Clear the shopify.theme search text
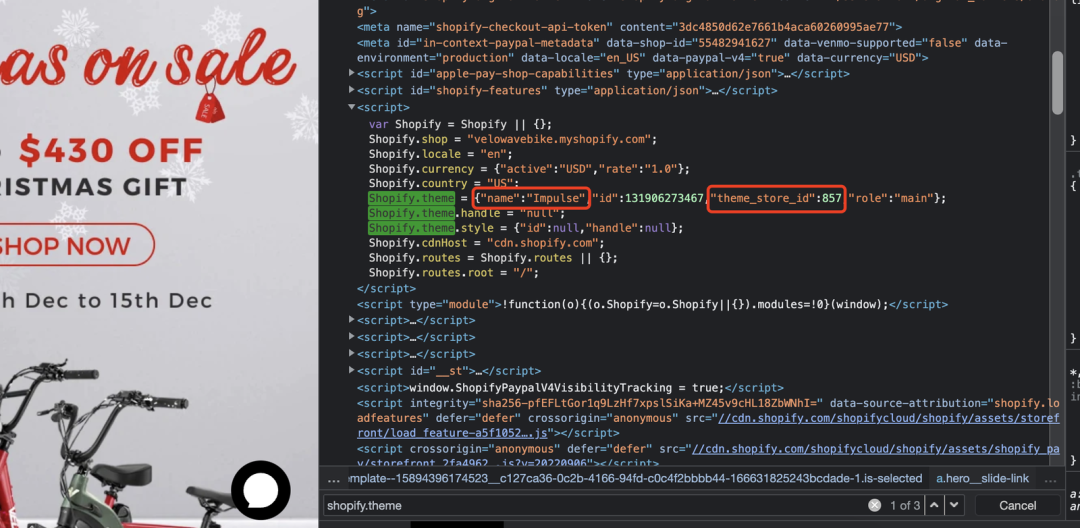The image size is (1080, 528). point(875,505)
